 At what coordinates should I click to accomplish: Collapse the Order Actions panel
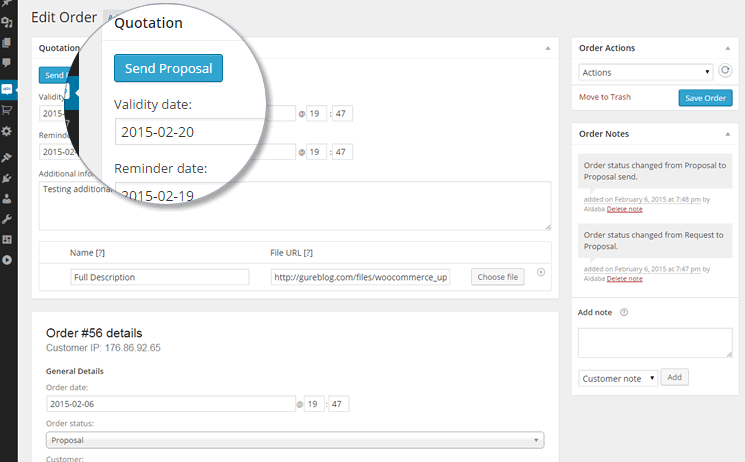[x=729, y=48]
